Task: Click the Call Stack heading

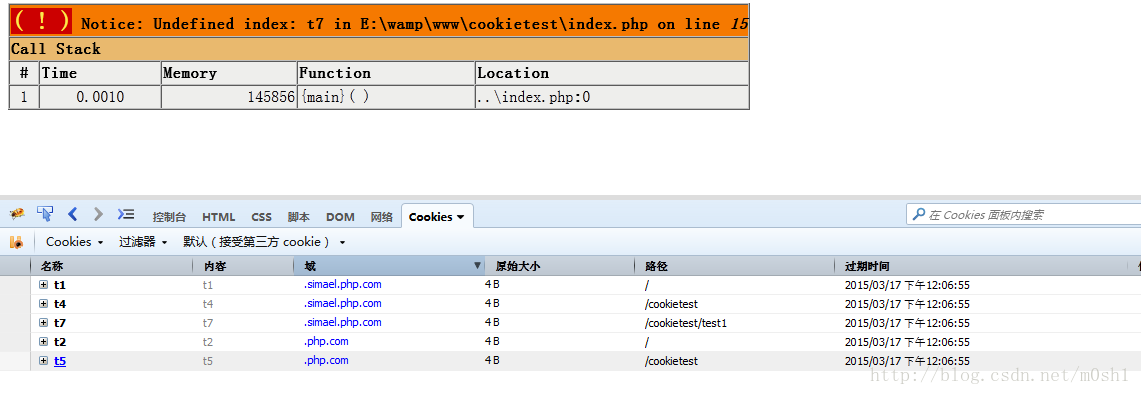Action: pos(55,49)
